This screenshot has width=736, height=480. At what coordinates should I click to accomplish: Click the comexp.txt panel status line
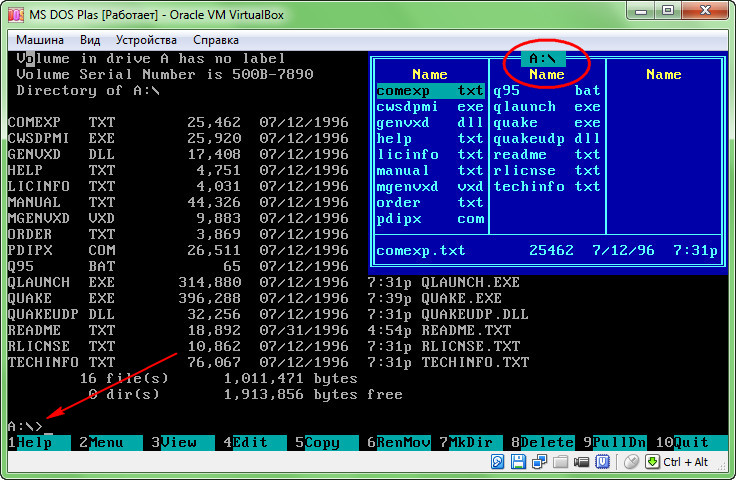[x=547, y=251]
